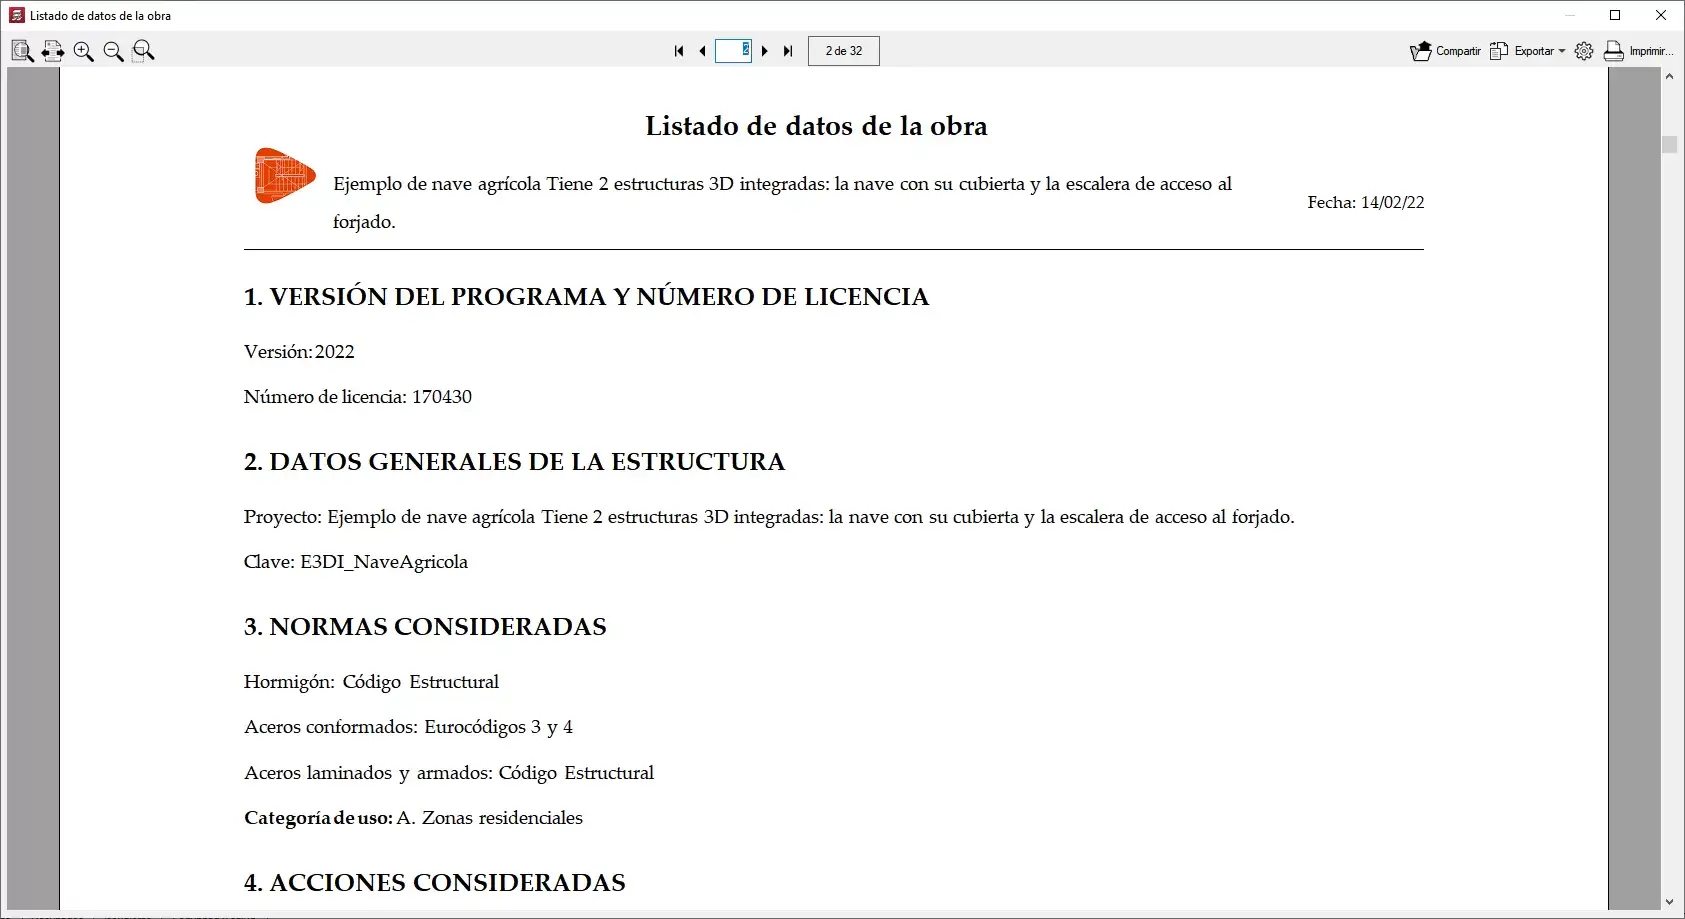Select the zoom-to-window area tool

pyautogui.click(x=144, y=51)
